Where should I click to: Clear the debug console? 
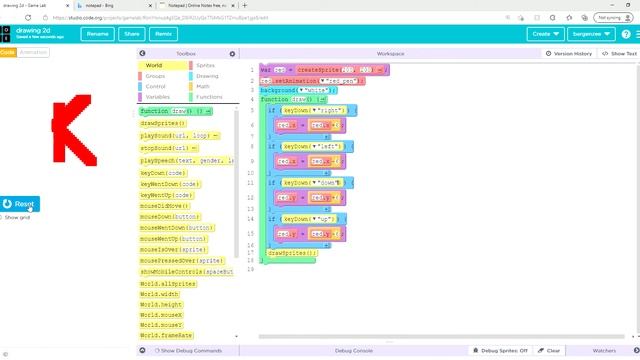(x=549, y=351)
